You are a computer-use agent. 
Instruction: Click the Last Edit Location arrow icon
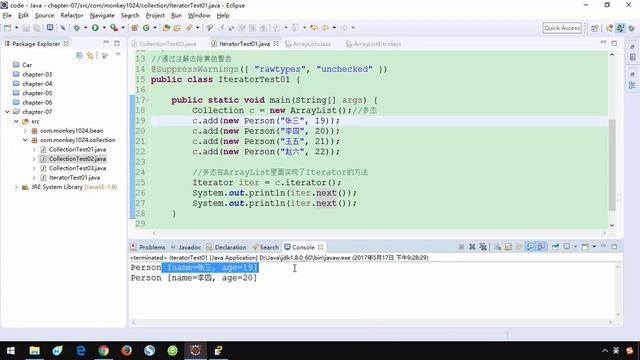314,28
